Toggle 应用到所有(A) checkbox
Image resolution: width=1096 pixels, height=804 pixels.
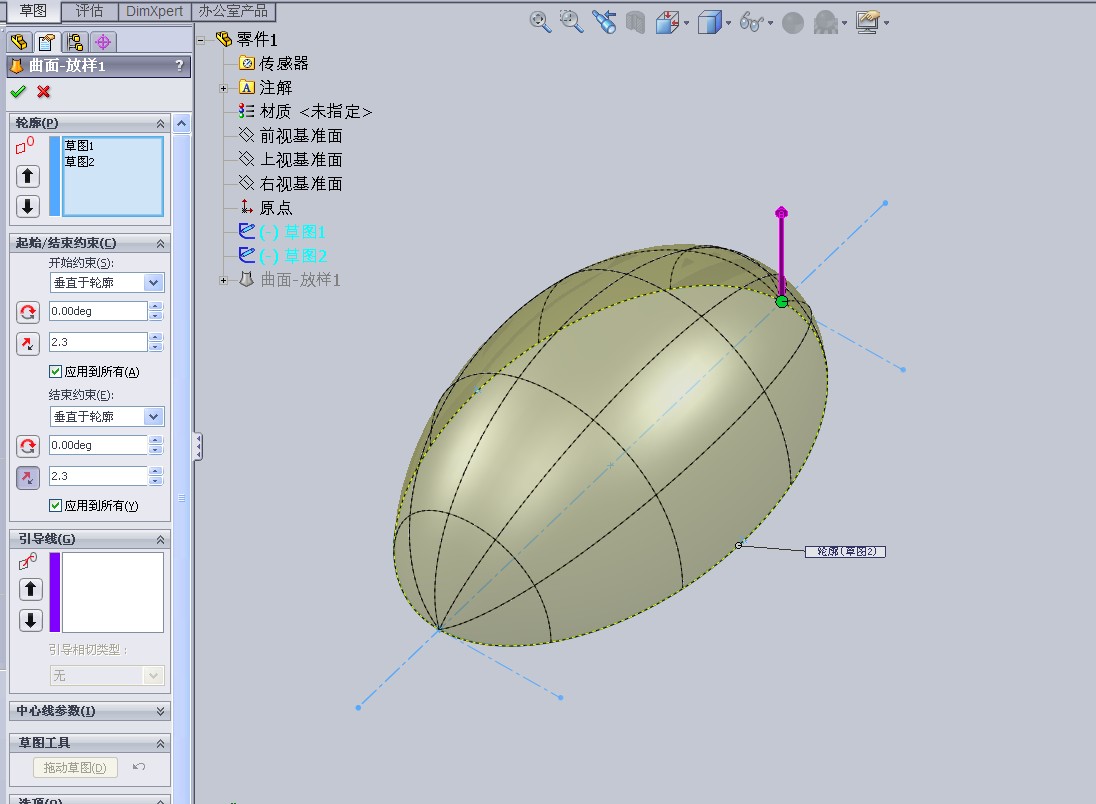[55, 371]
